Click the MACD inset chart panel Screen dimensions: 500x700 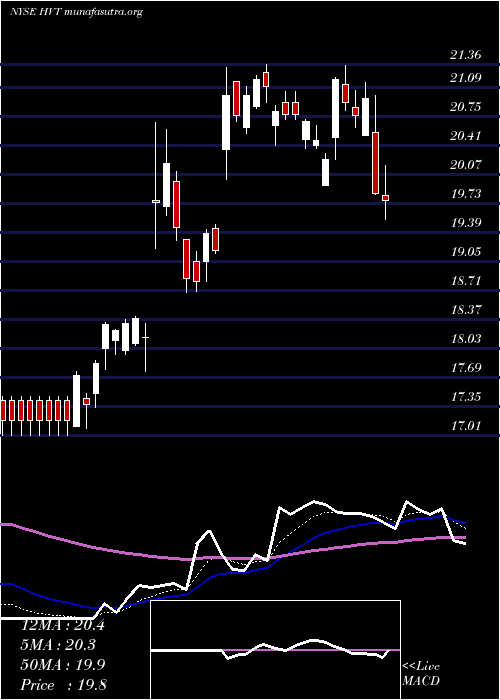coord(275,650)
